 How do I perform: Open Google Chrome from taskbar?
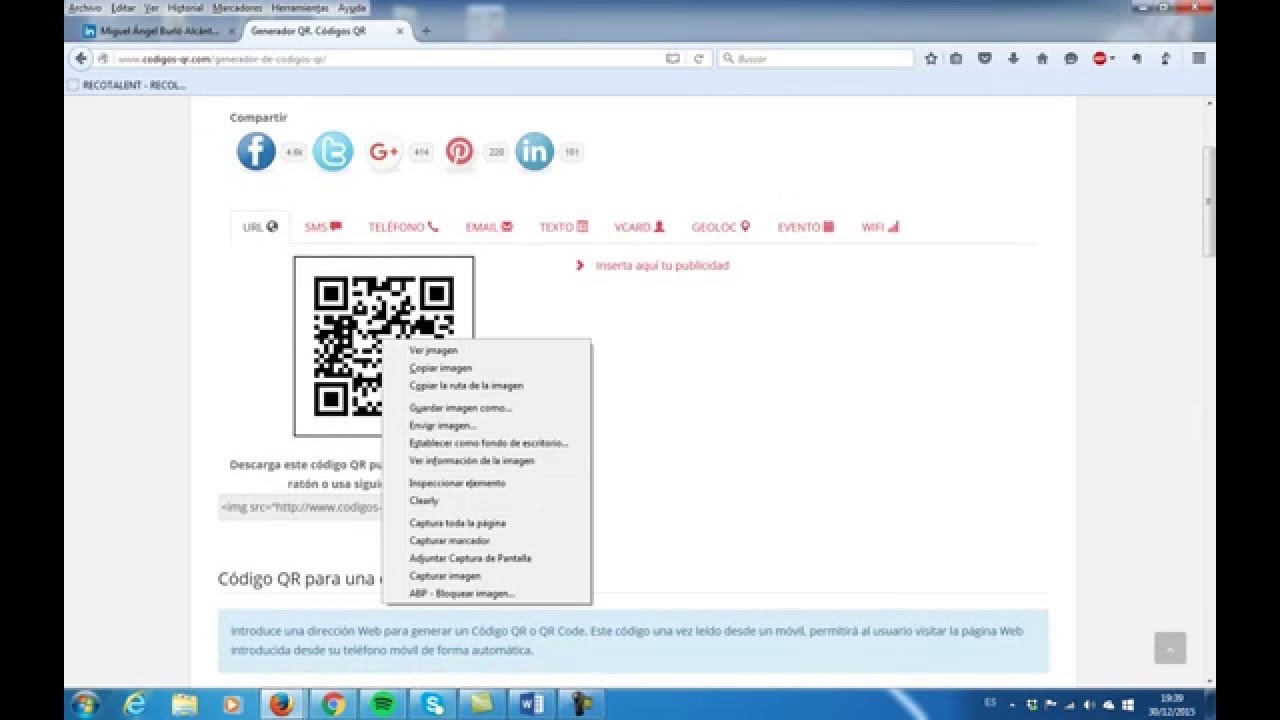(334, 704)
